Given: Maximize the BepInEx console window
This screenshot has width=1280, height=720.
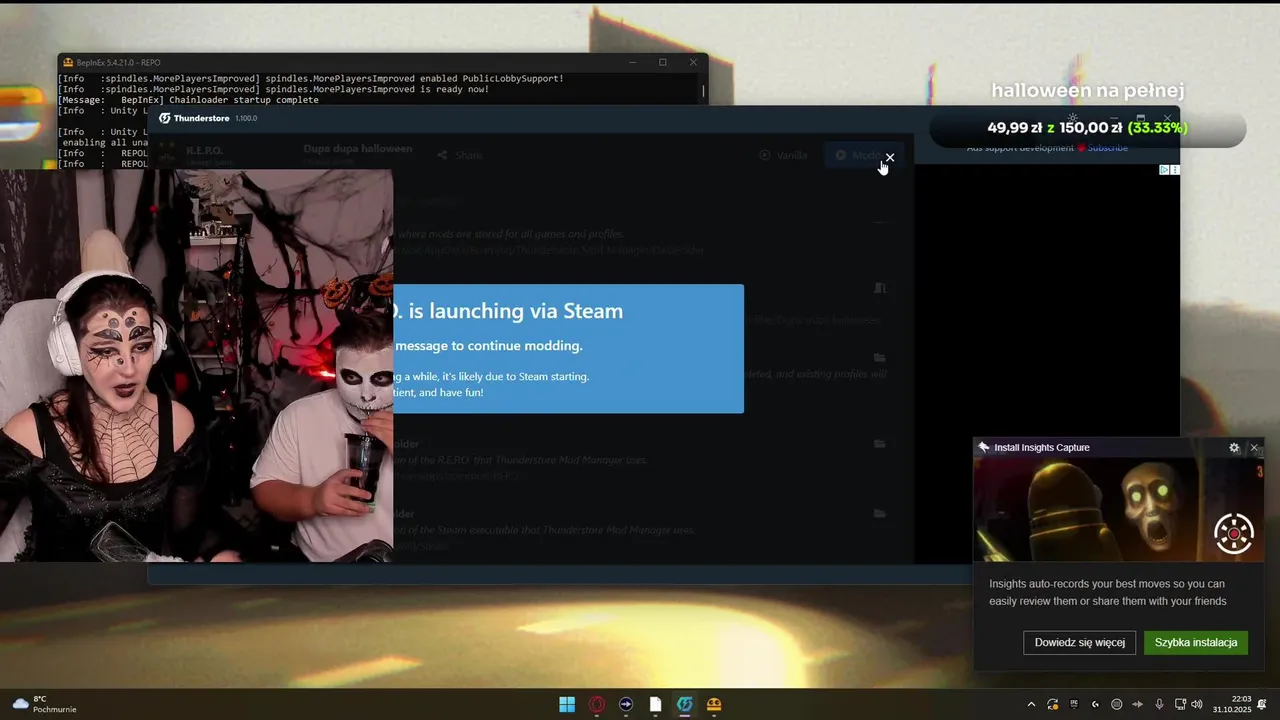Looking at the screenshot, I should pos(662,62).
